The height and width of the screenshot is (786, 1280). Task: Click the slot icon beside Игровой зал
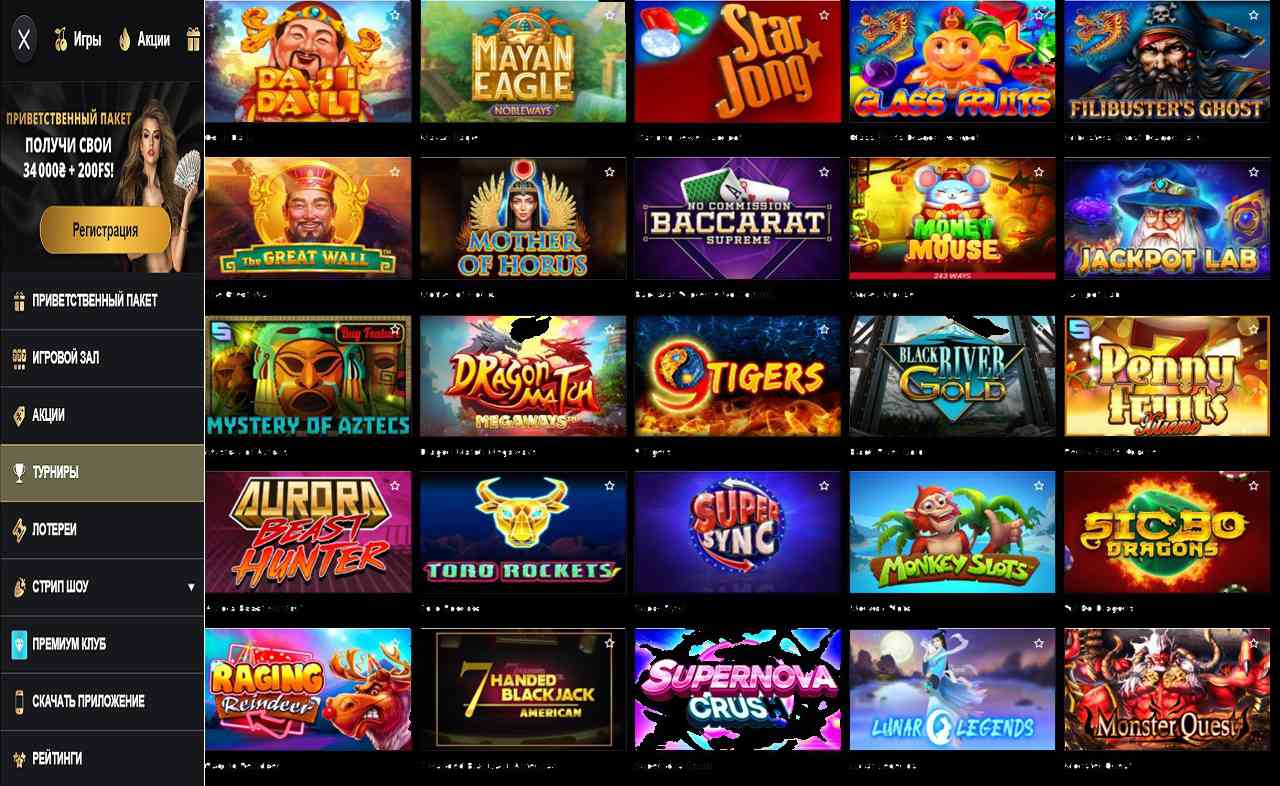pyautogui.click(x=19, y=358)
